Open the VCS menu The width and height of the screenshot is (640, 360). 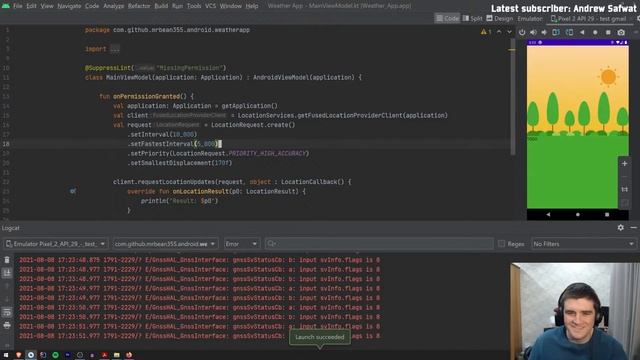[x=210, y=6]
